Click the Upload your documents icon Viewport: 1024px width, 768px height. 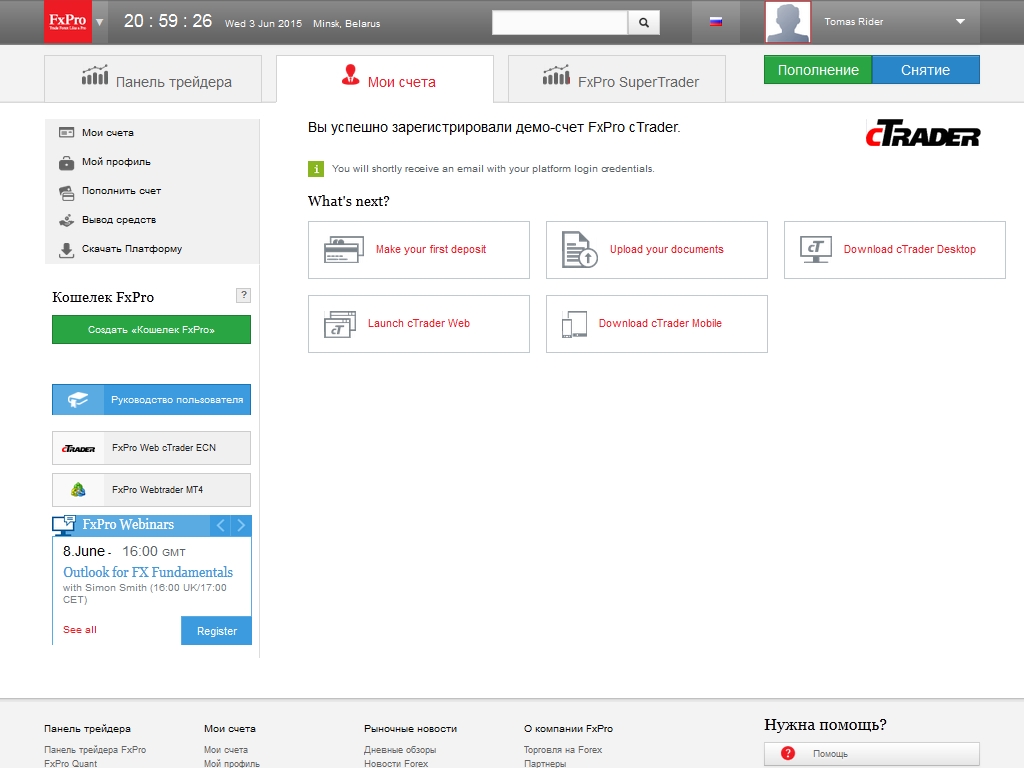pyautogui.click(x=579, y=250)
